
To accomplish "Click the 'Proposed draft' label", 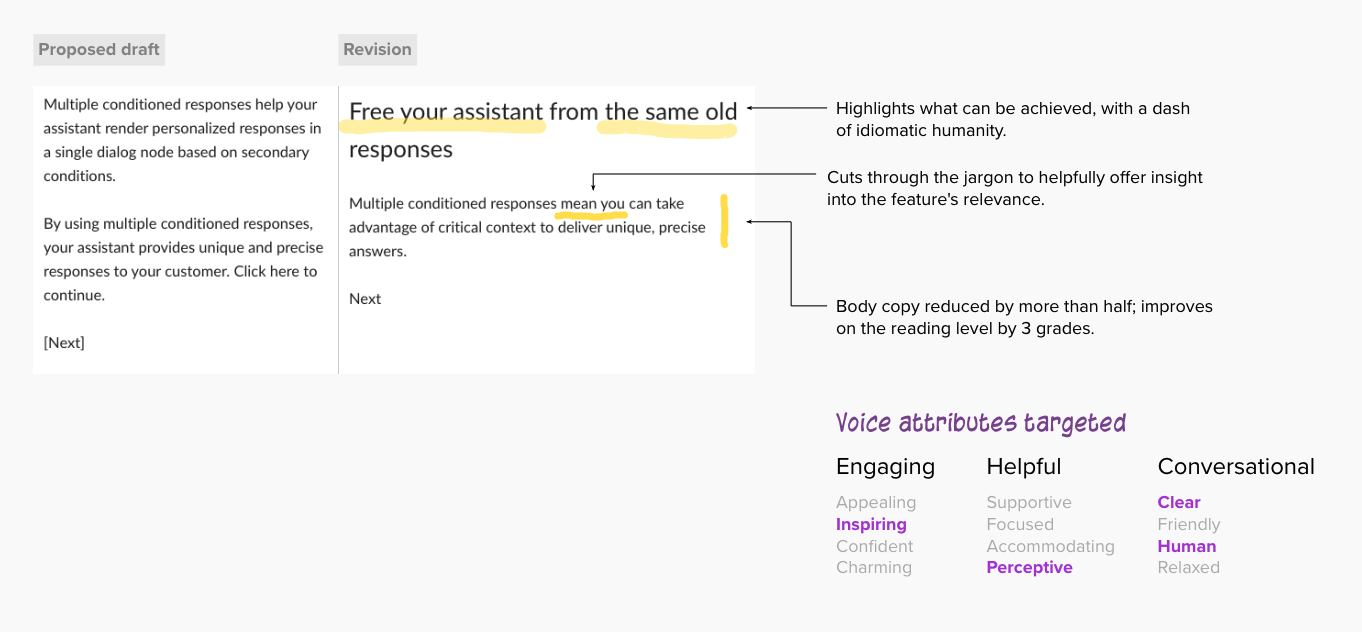I will pos(99,49).
